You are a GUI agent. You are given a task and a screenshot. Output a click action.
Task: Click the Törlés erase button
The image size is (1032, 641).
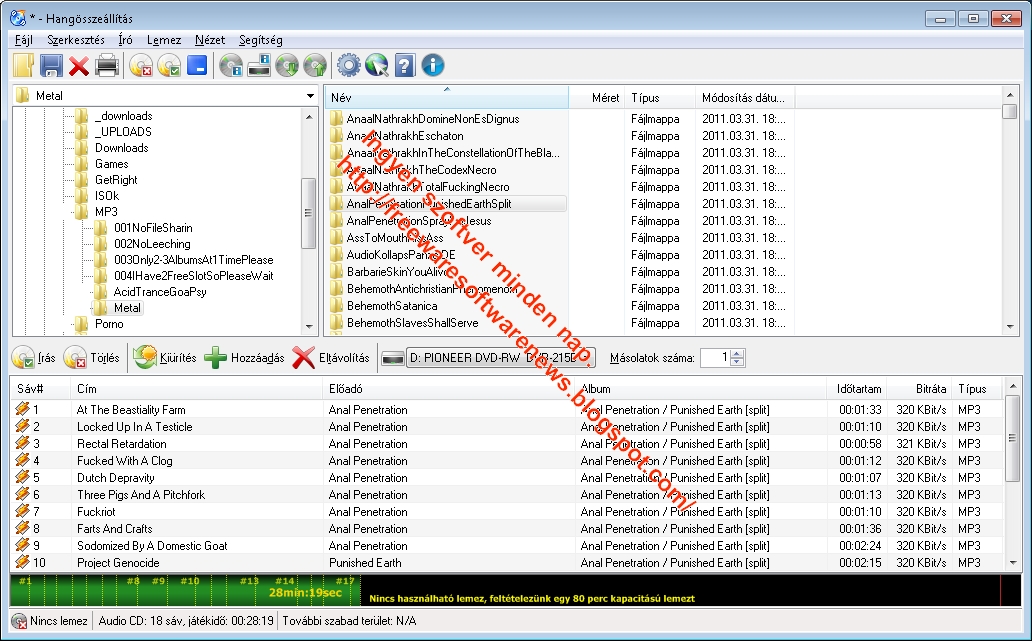click(x=92, y=358)
